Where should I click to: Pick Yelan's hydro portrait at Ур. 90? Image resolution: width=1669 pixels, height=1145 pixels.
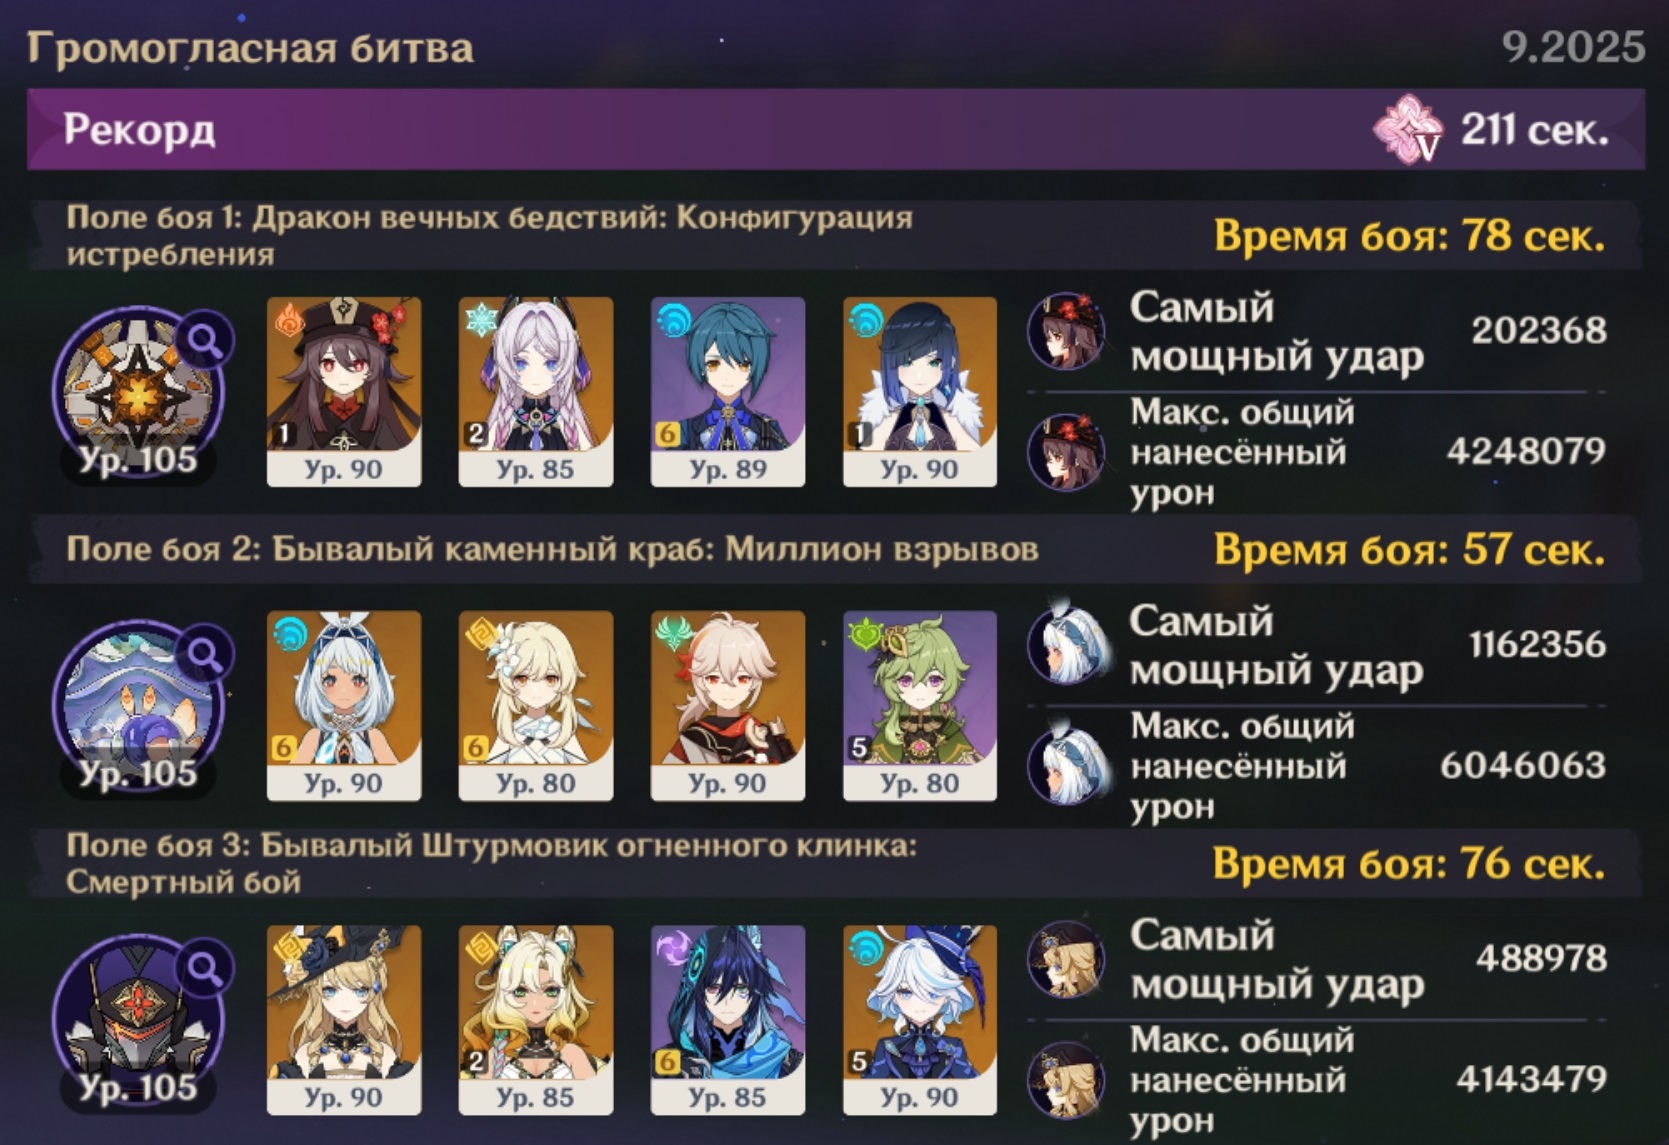tap(920, 391)
